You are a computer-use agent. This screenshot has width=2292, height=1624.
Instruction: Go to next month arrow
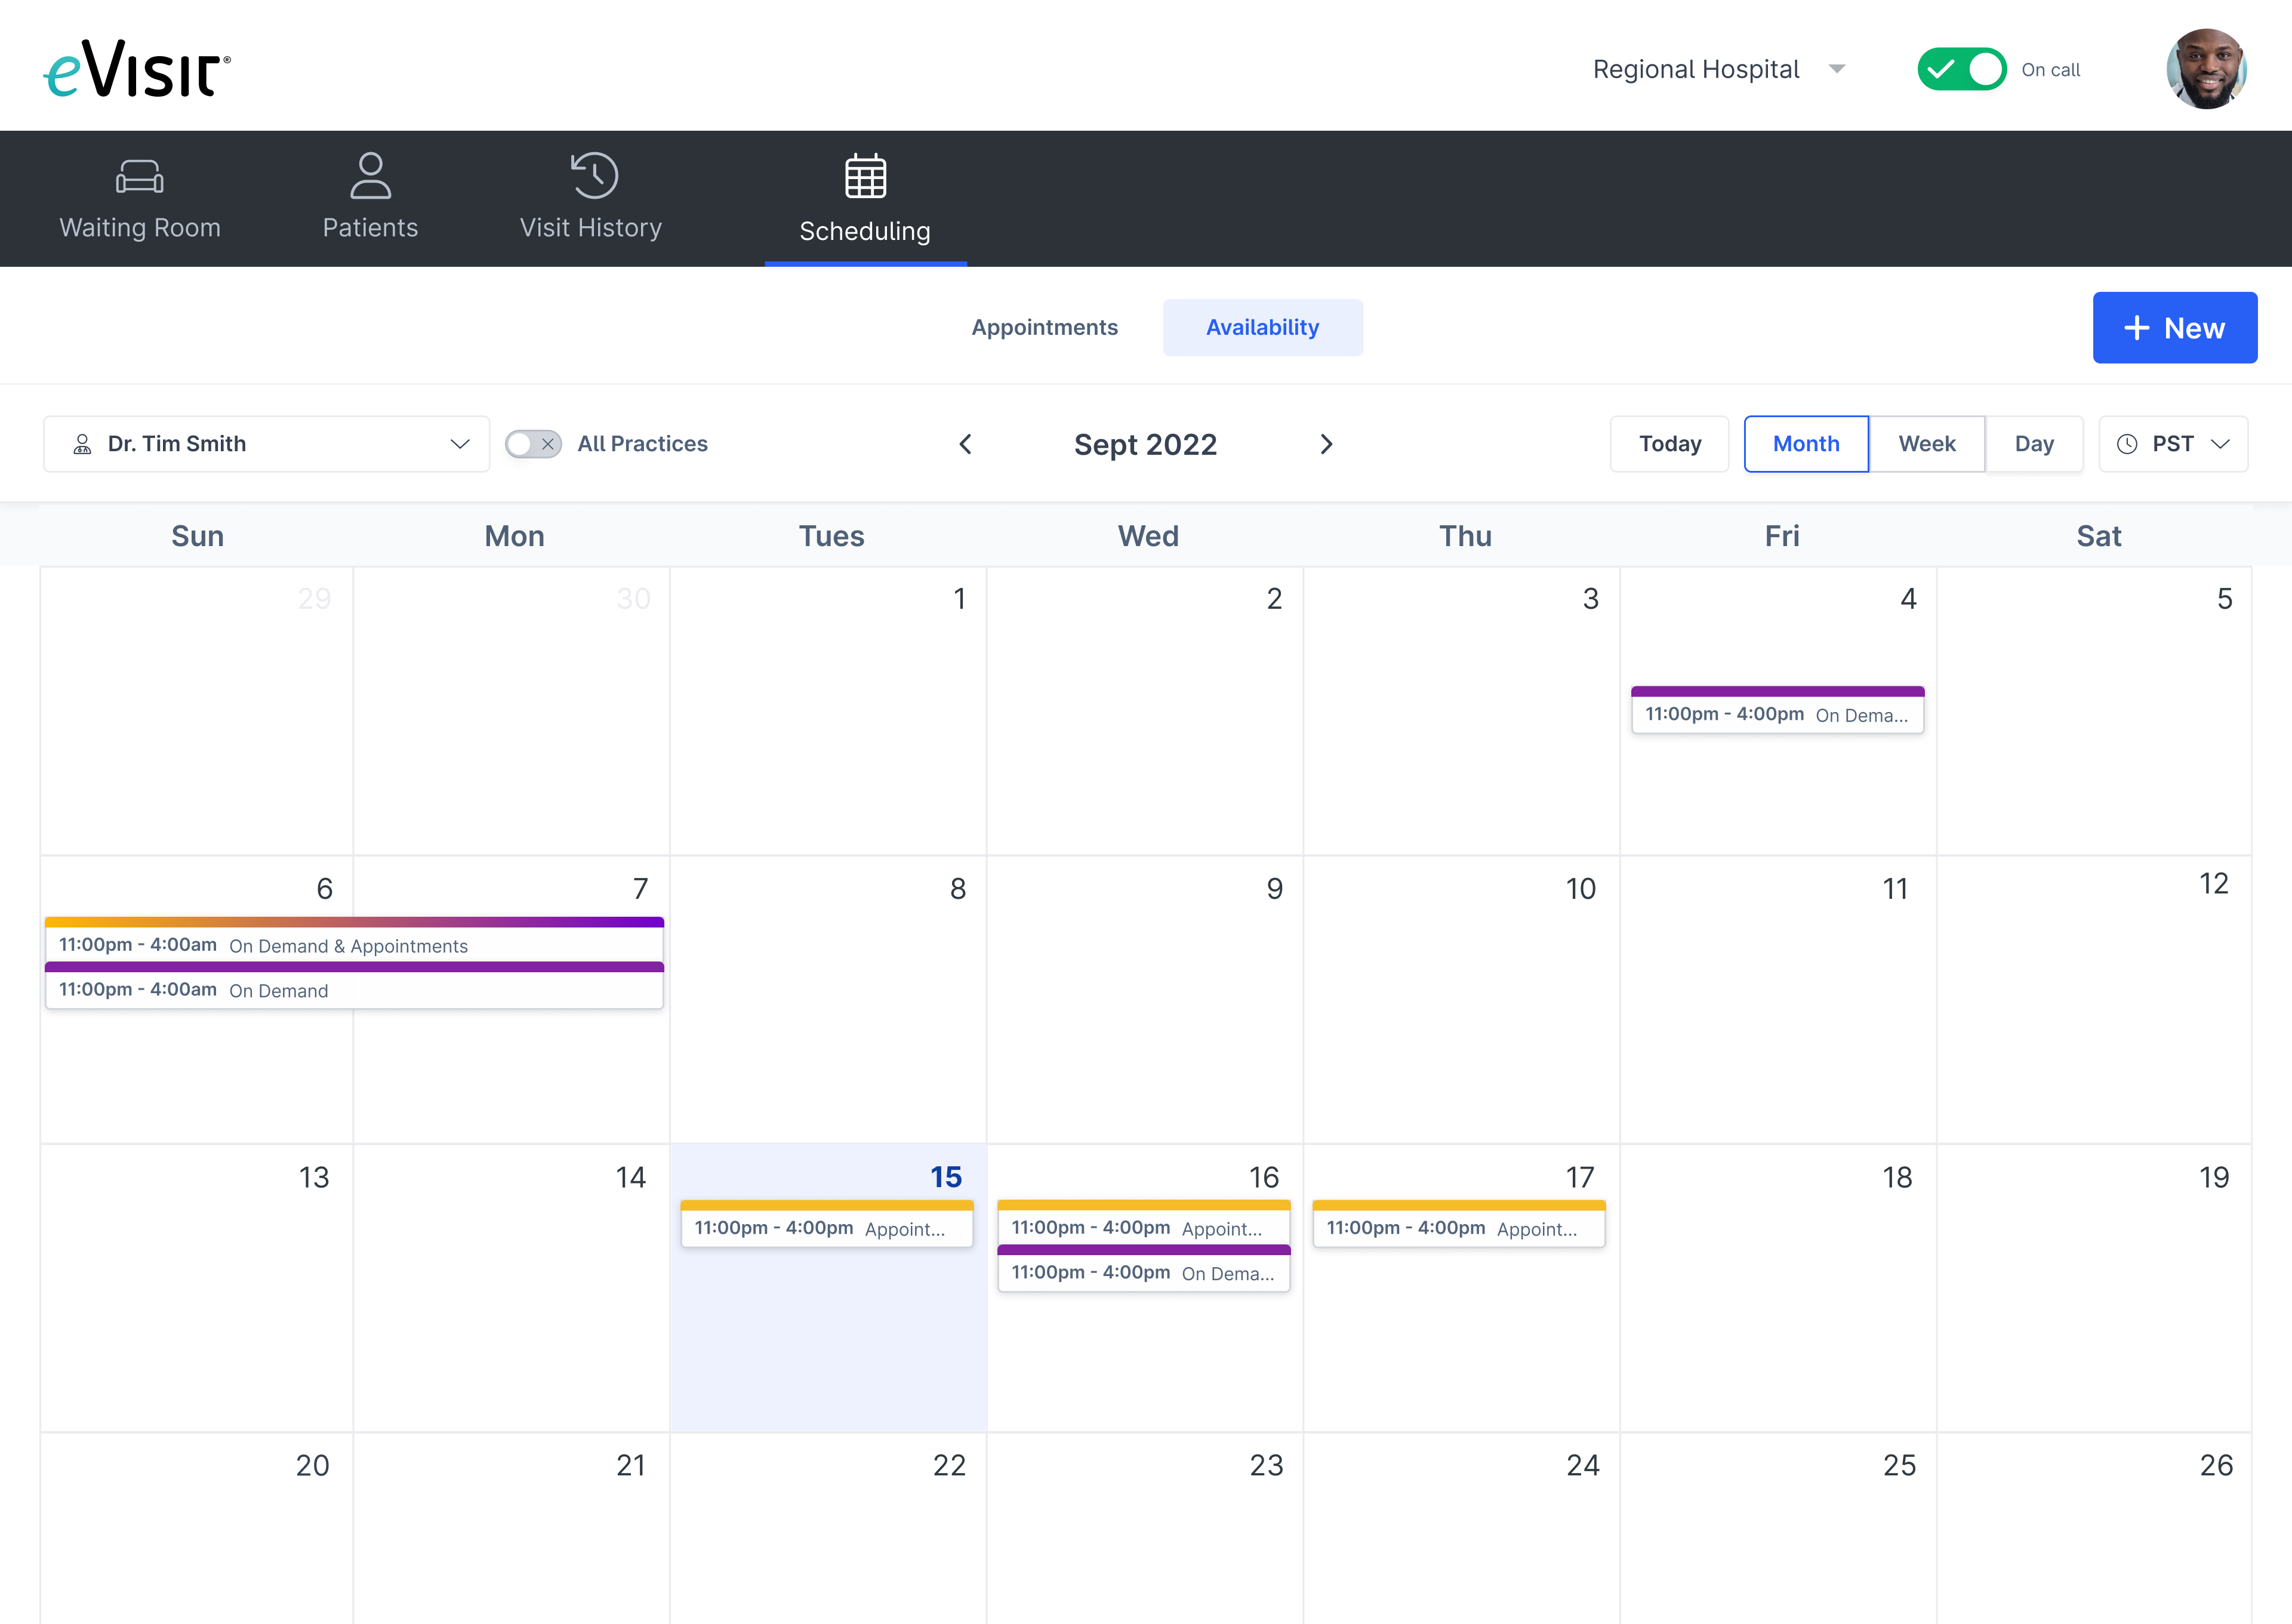coord(1326,444)
